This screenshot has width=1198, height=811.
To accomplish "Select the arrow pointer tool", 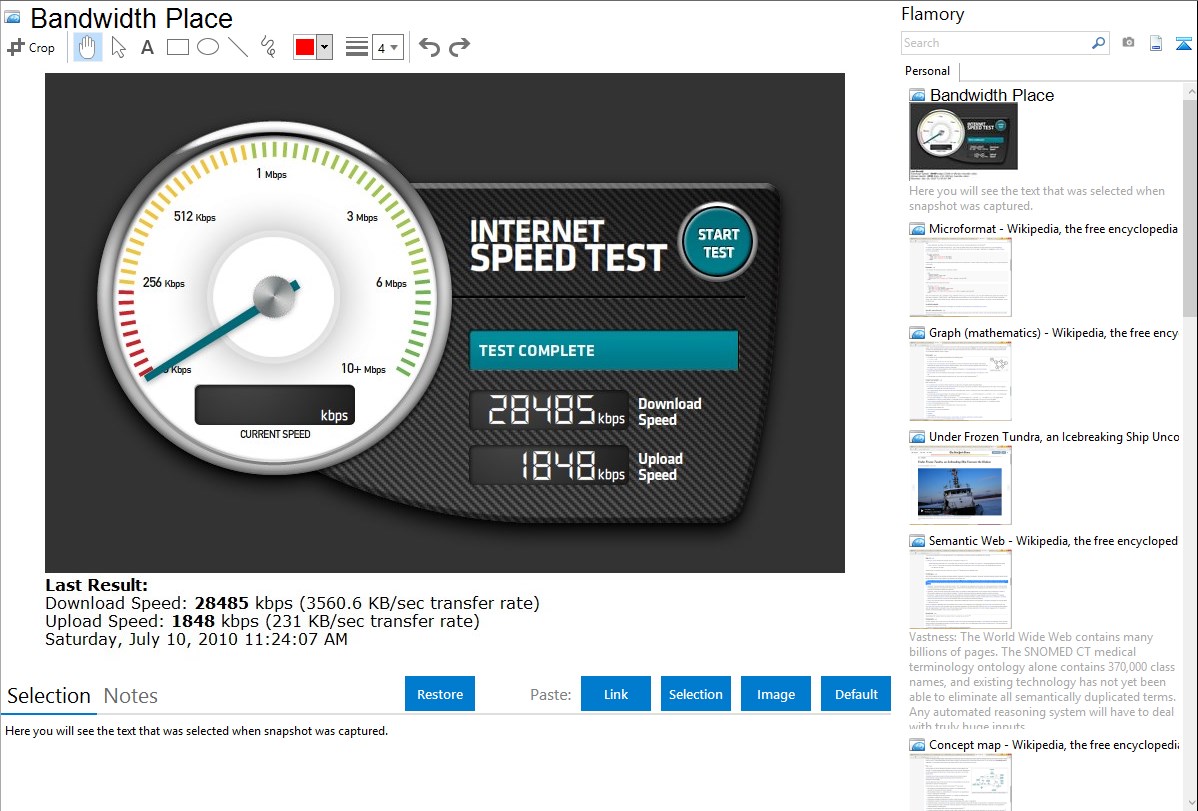I will point(118,47).
